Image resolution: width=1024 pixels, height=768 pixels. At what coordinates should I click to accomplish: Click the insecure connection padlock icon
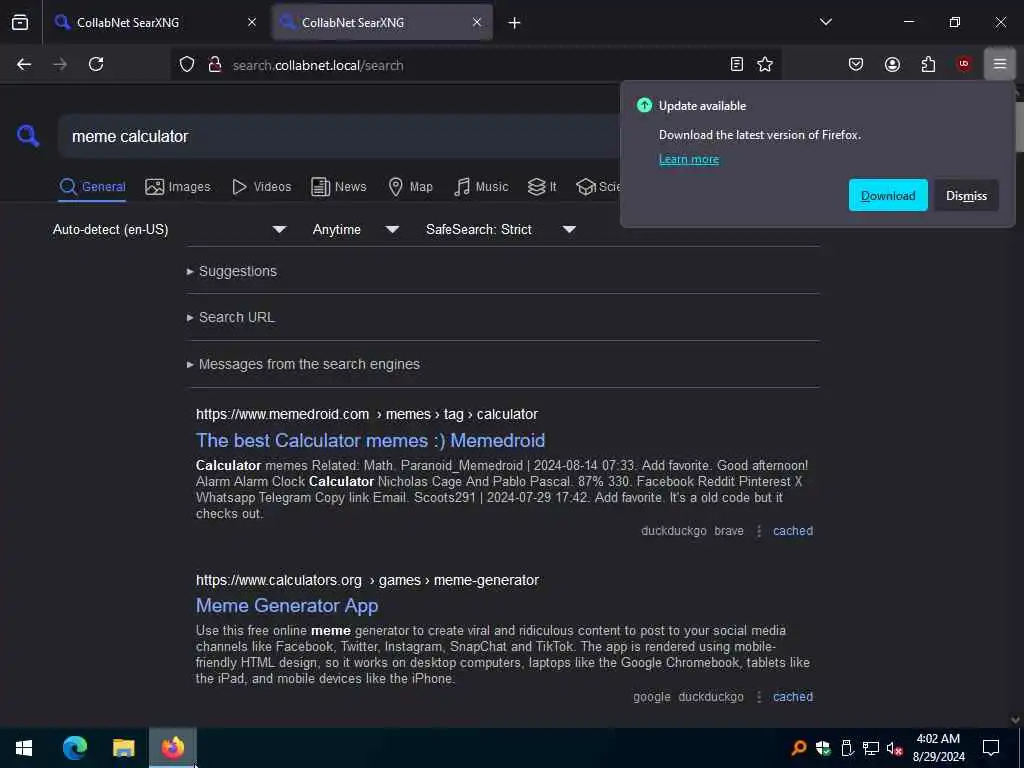click(215, 65)
